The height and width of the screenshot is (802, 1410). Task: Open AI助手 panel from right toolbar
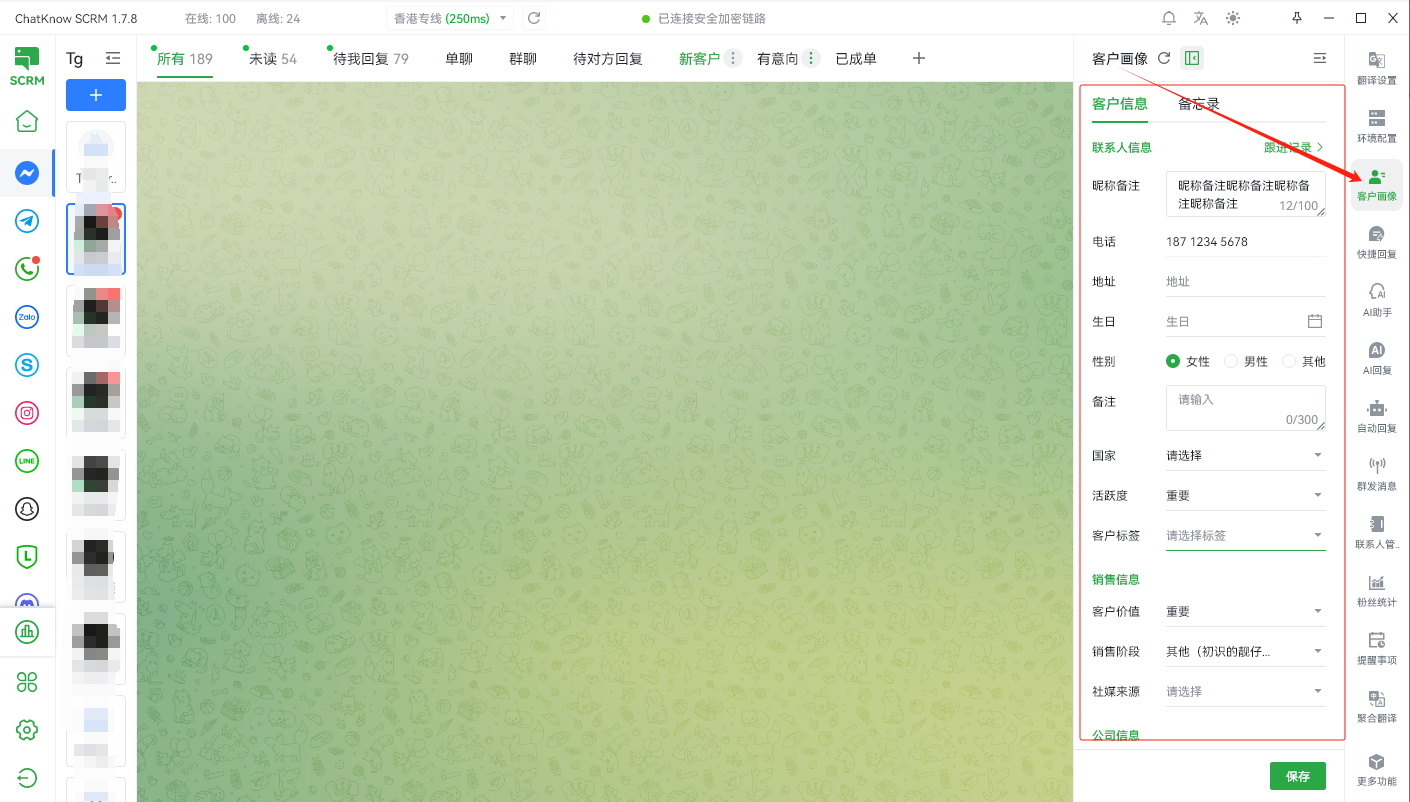point(1377,299)
